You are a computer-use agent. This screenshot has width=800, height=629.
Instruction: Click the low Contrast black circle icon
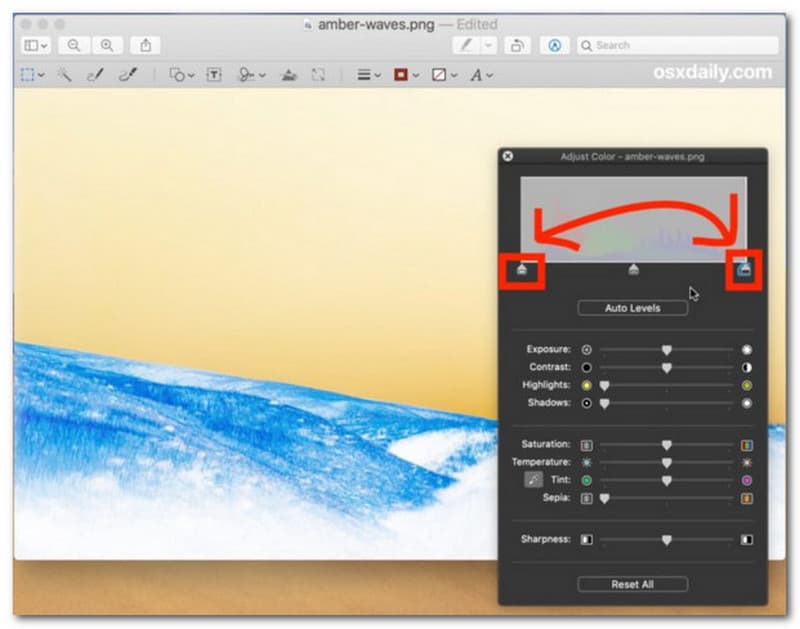(587, 367)
